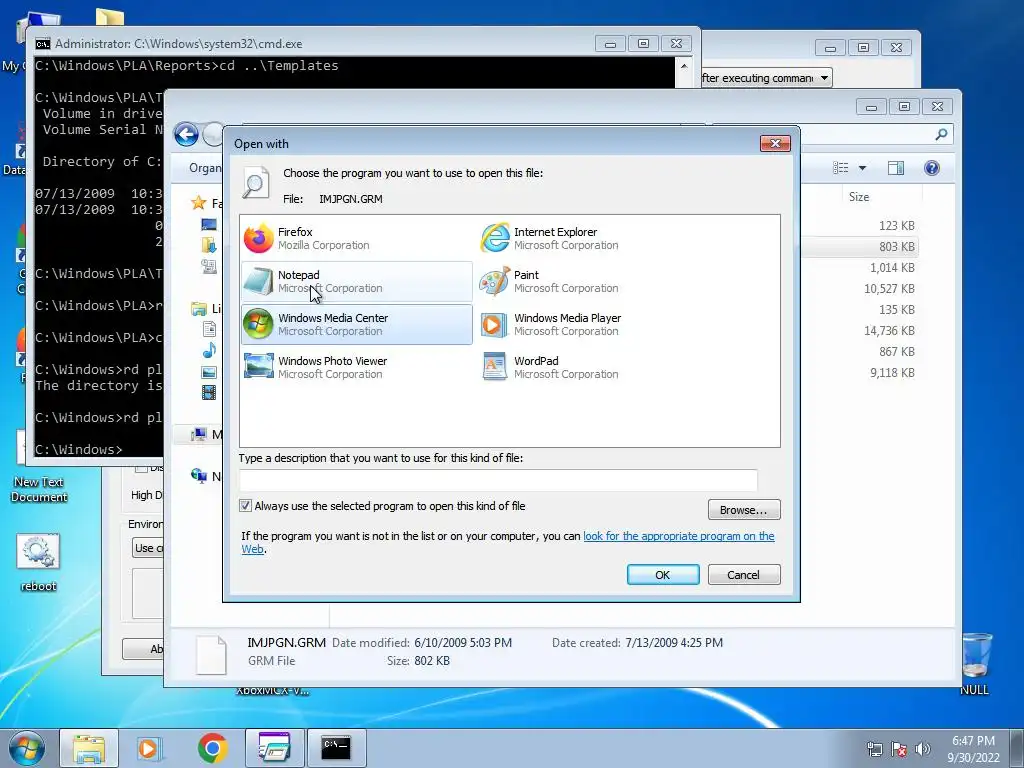Click the volume speaker tray icon
The height and width of the screenshot is (768, 1024).
[922, 749]
